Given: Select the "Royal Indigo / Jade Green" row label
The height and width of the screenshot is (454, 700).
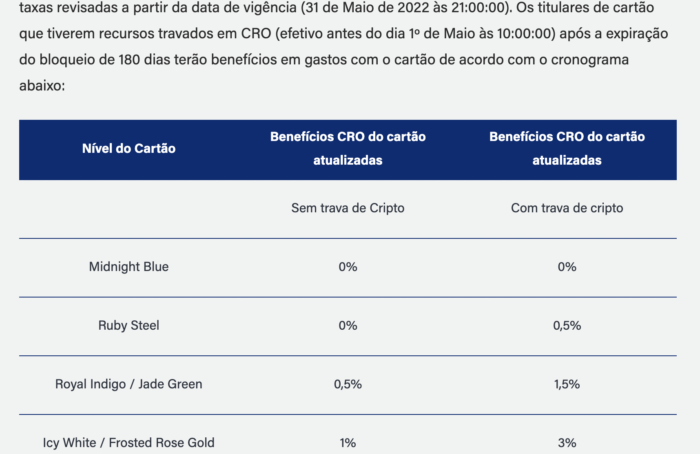Looking at the screenshot, I should [x=128, y=384].
